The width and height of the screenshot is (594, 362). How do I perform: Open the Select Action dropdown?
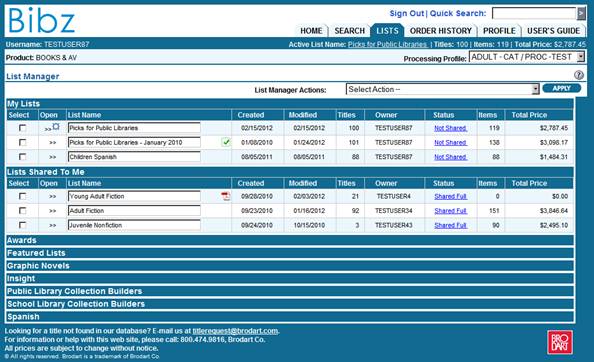[442, 89]
